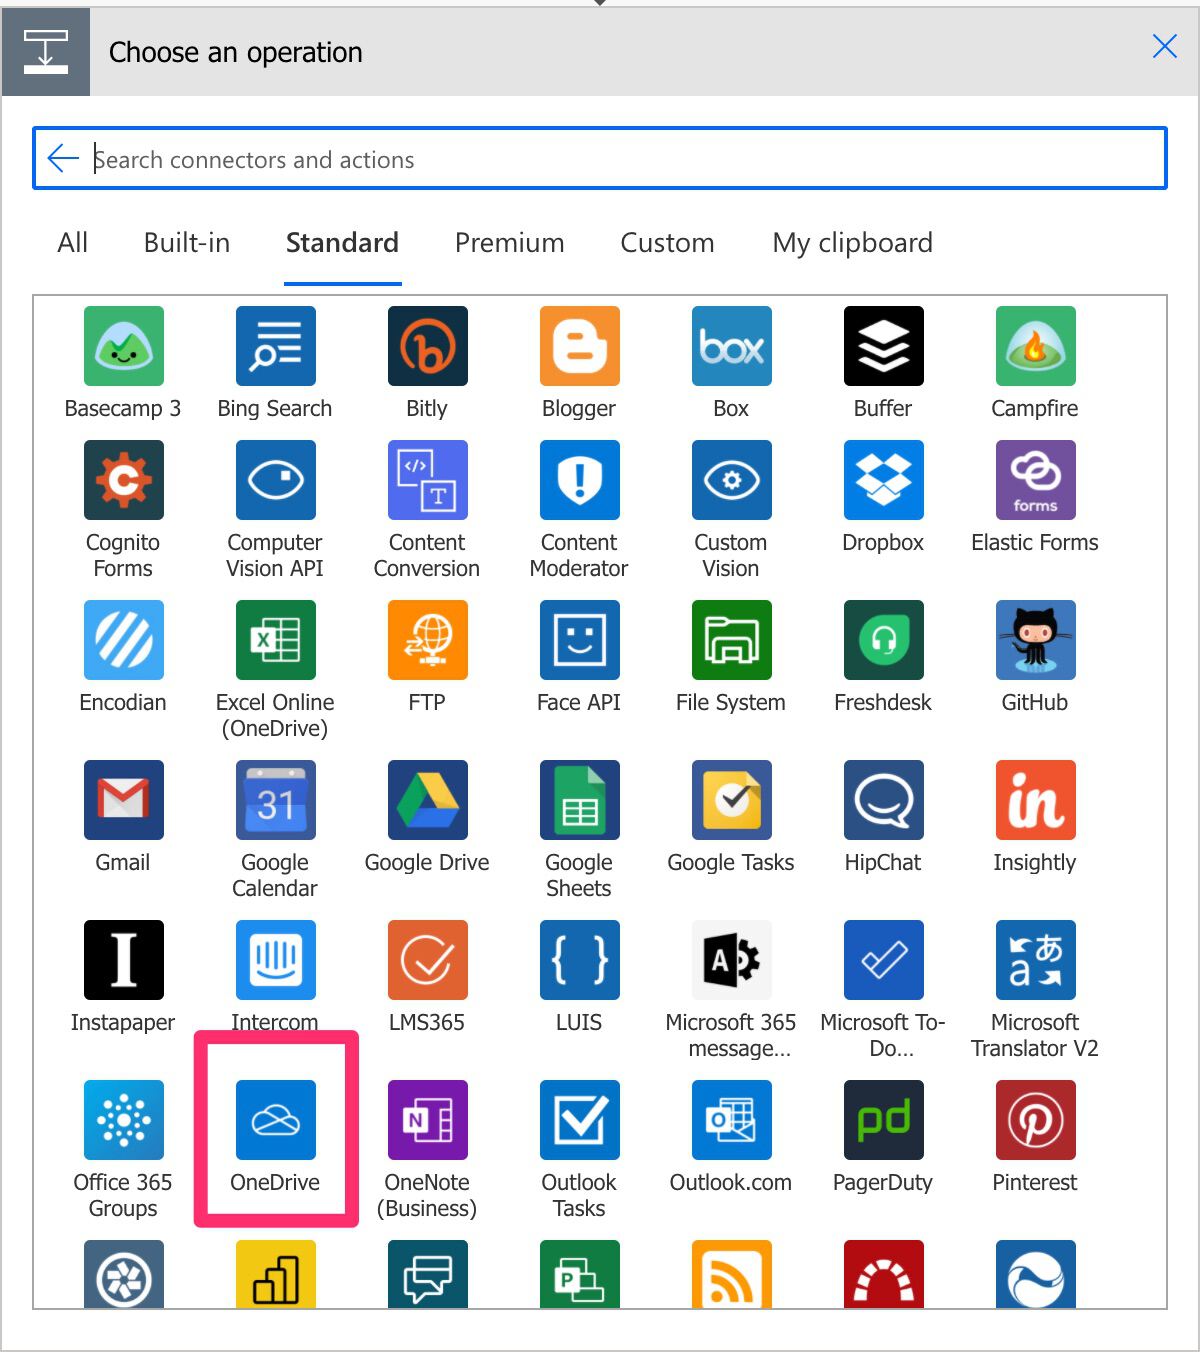Open the My clipboard tab

point(851,243)
